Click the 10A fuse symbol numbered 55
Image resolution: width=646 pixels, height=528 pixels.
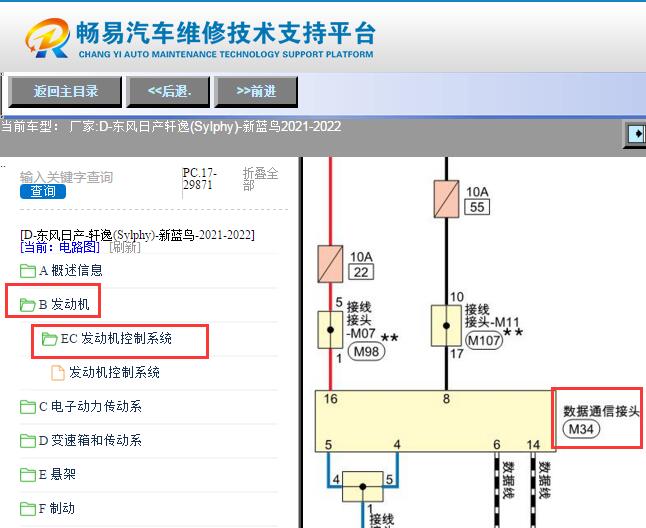pos(446,199)
